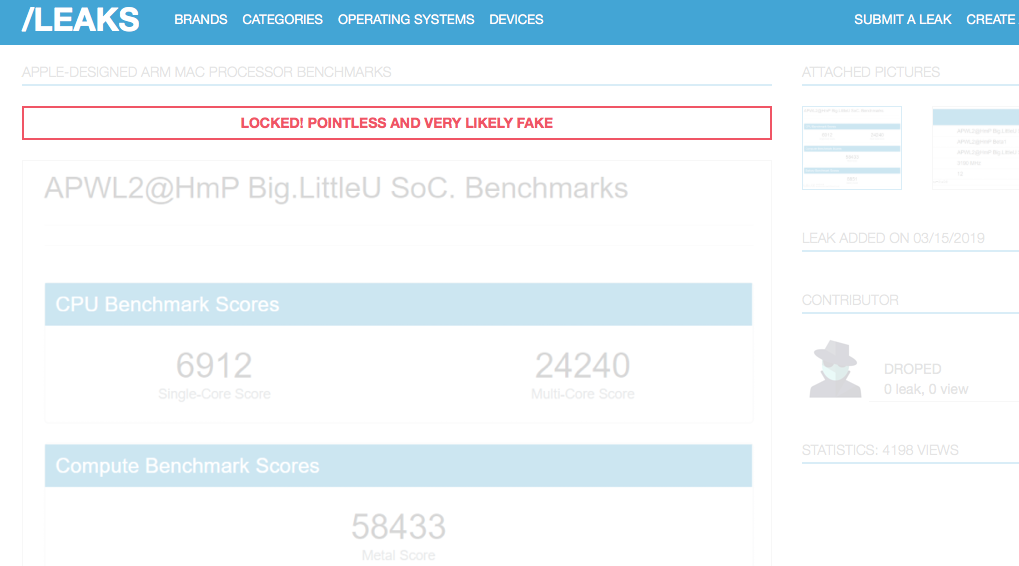Click the APWL2@HmP Big.LittleU SoC title
1019x566 pixels.
(336, 188)
